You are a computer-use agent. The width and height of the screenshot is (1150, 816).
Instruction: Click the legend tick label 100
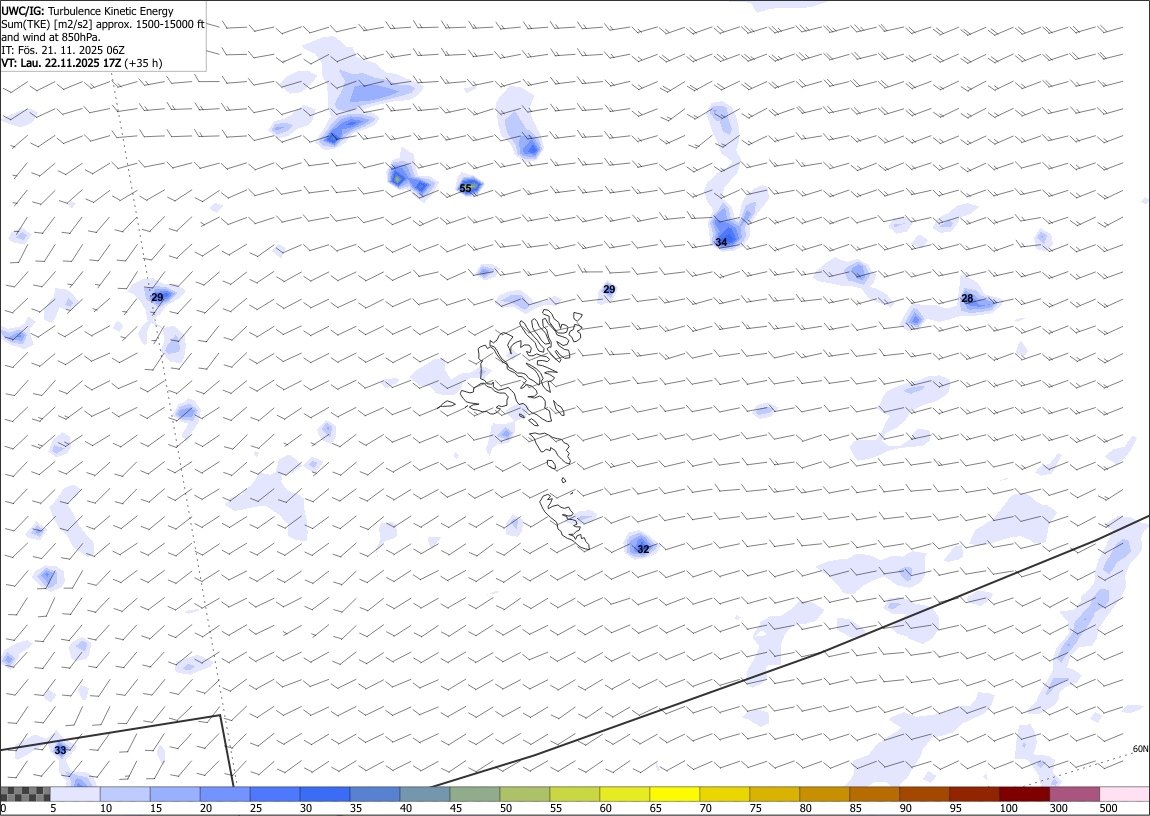[1008, 808]
